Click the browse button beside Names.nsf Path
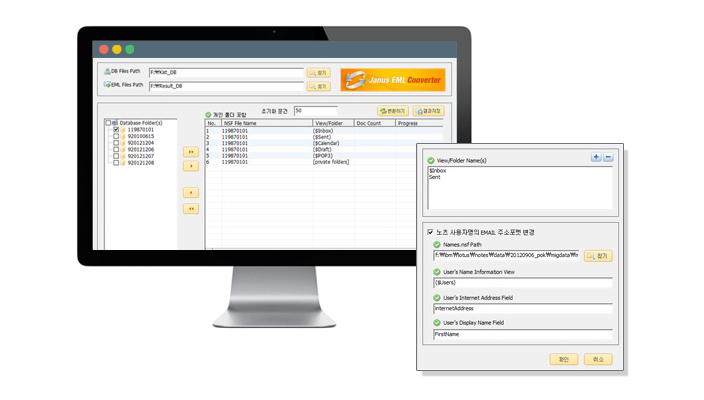 598,256
